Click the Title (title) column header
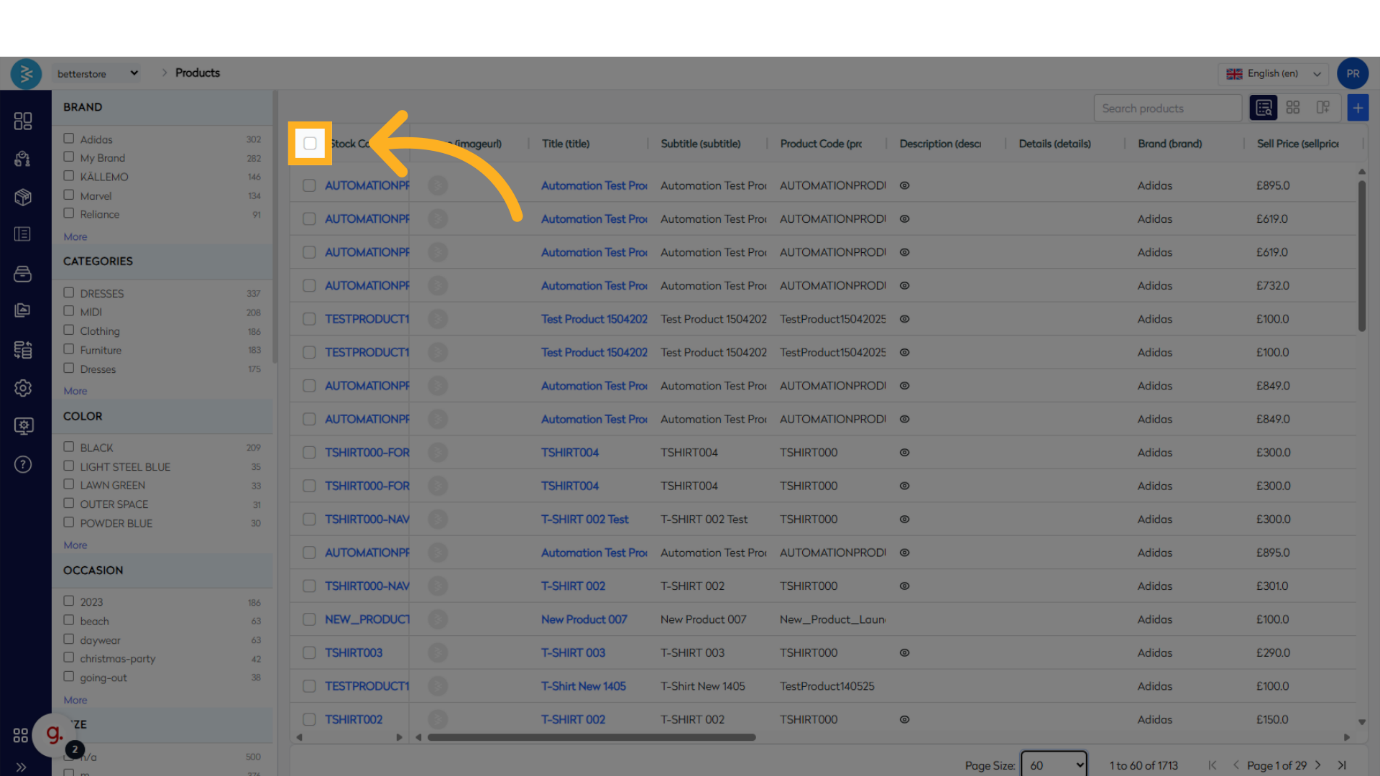The image size is (1380, 776). [x=566, y=144]
